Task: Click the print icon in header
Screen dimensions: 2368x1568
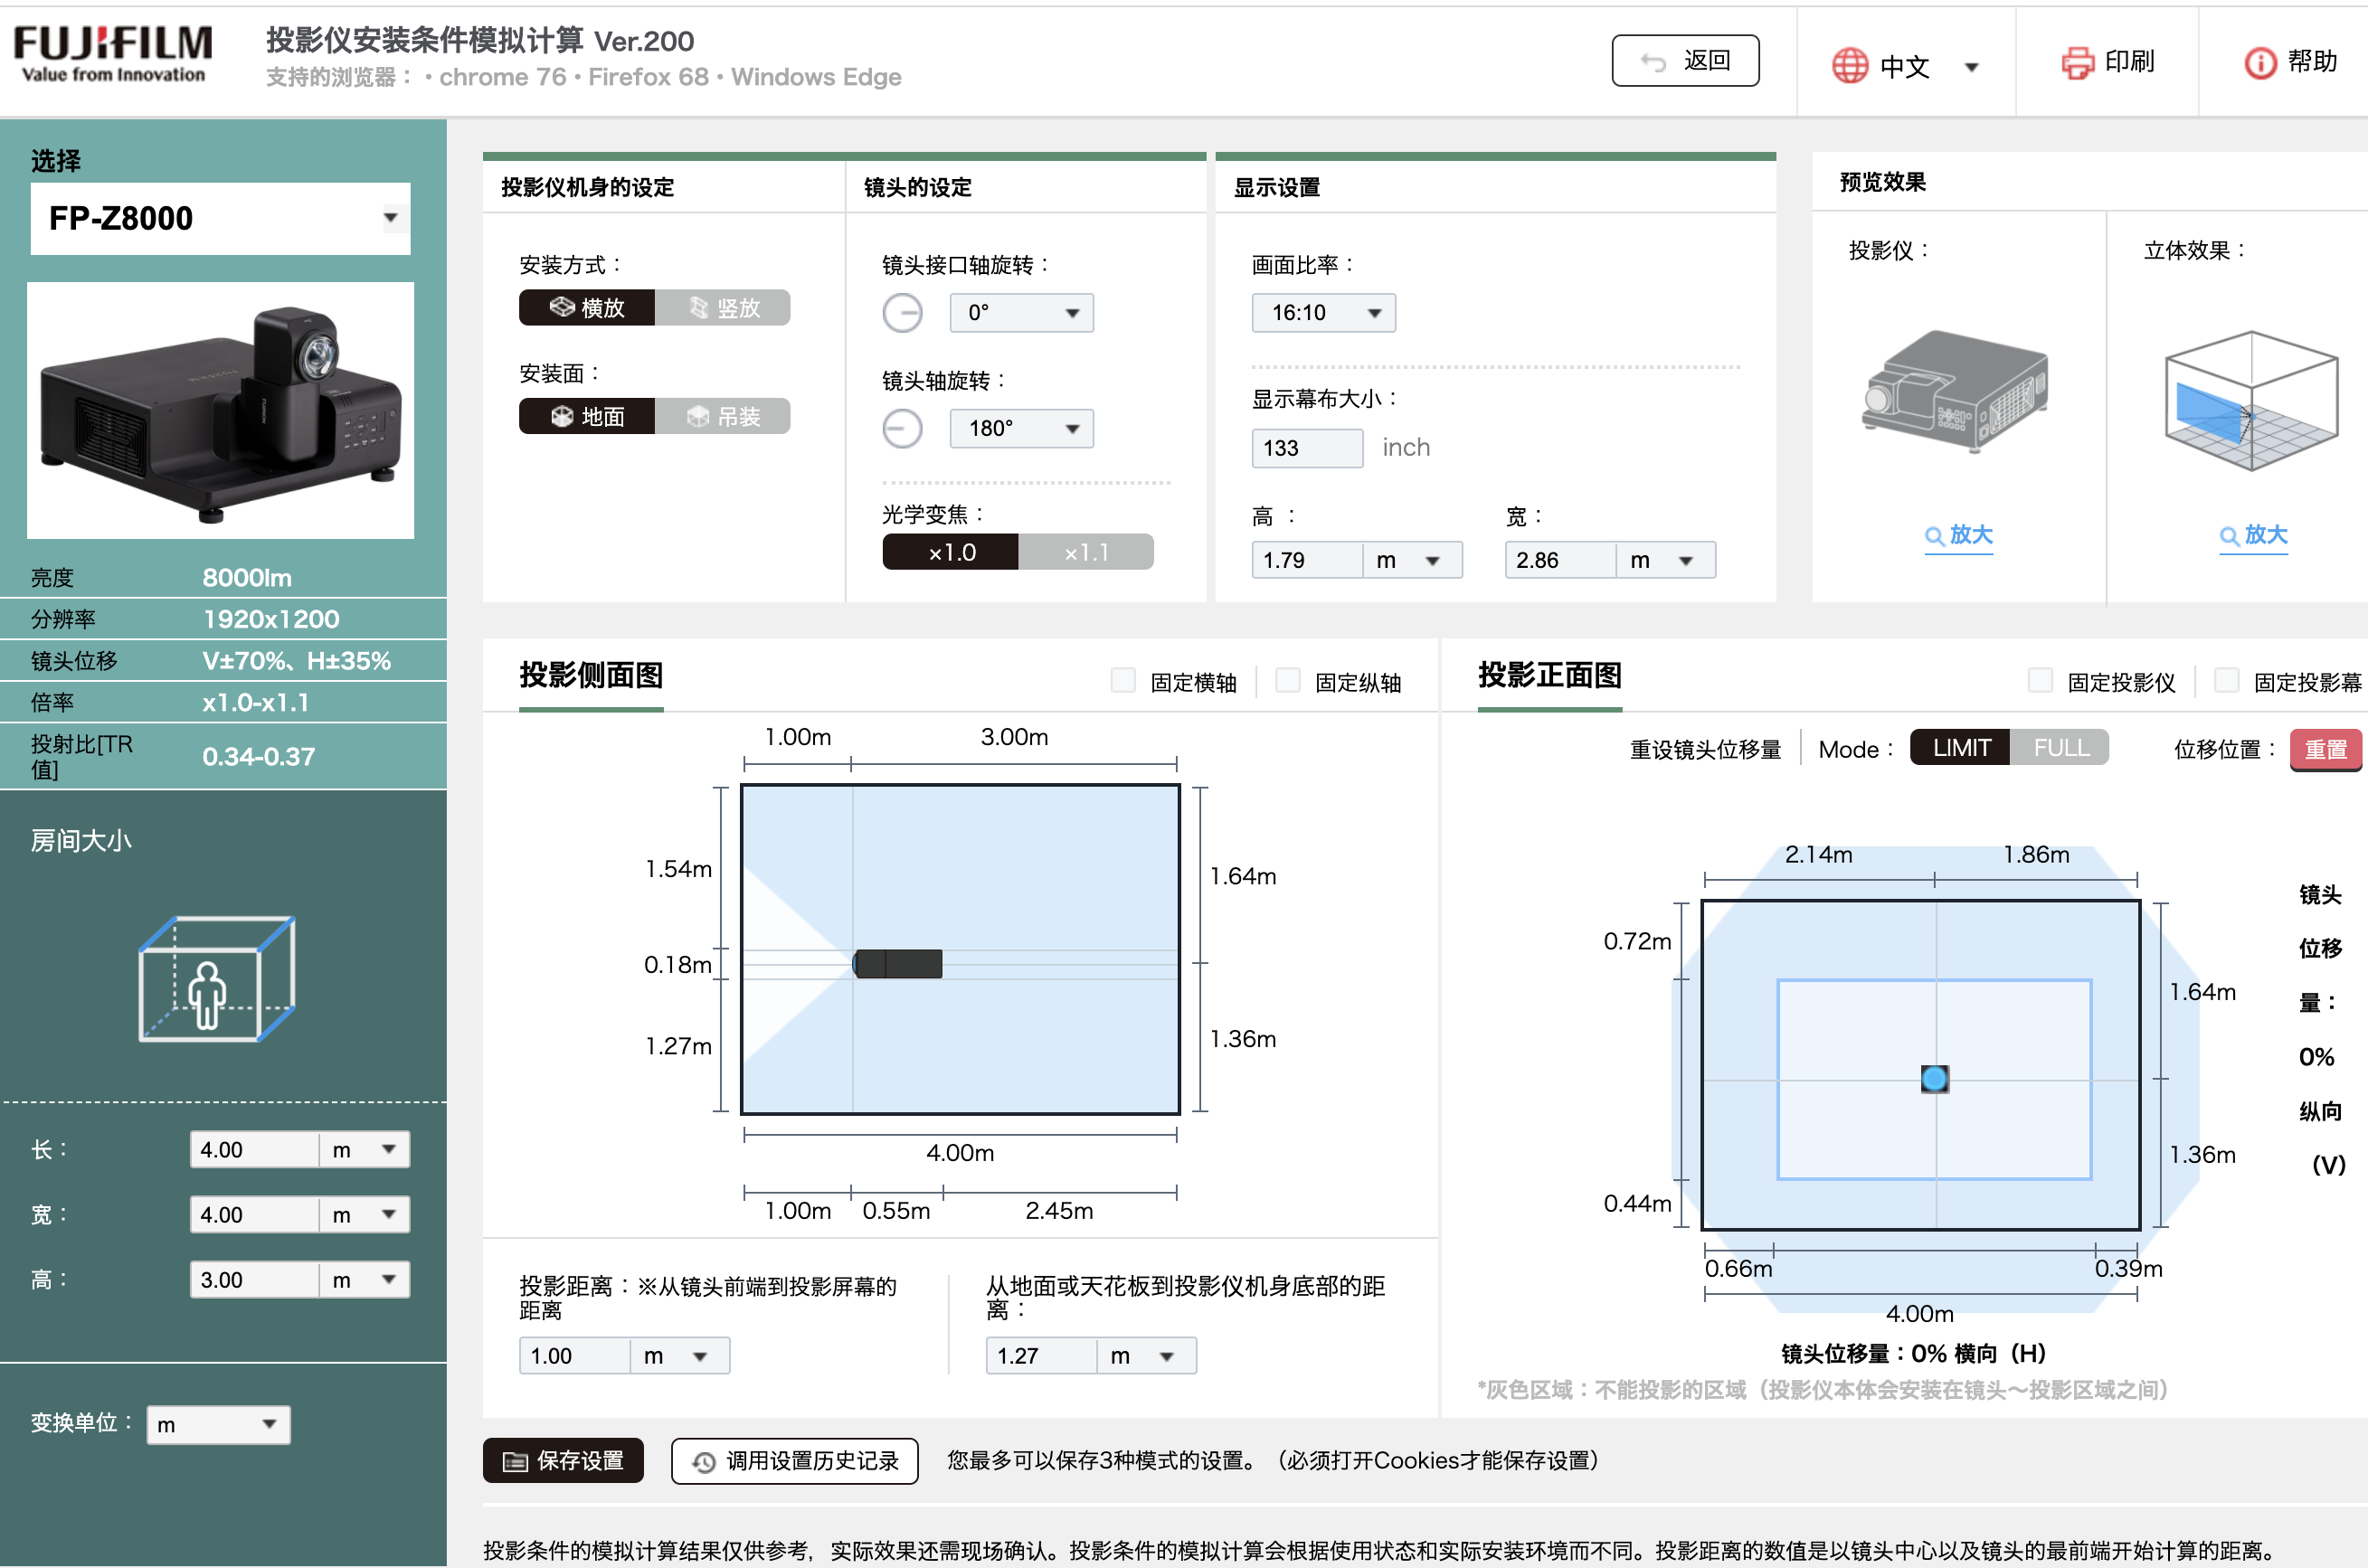Action: click(2076, 63)
